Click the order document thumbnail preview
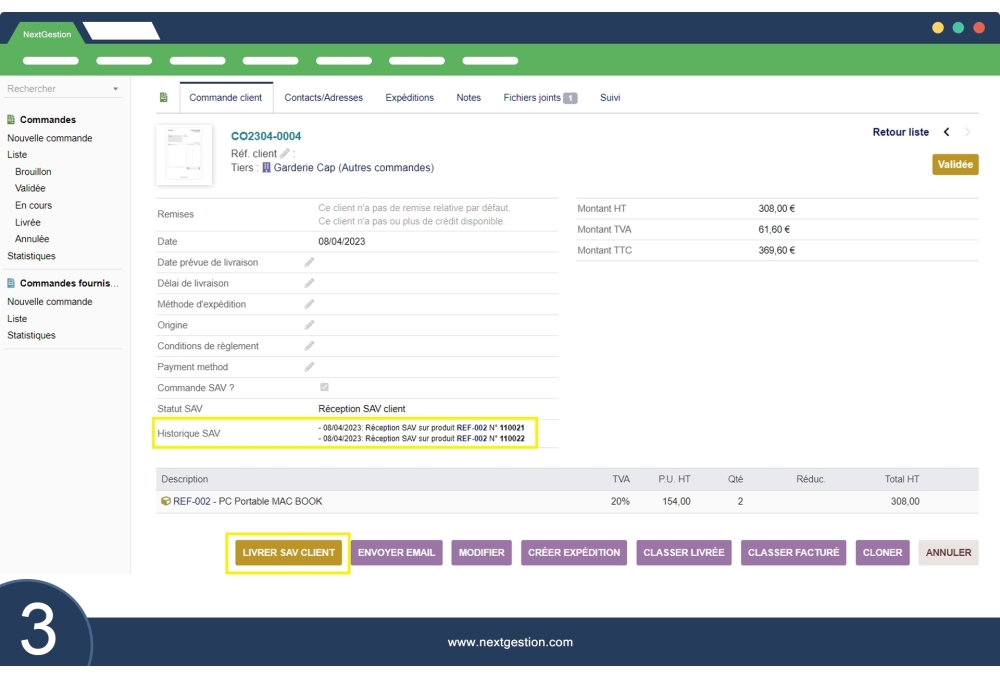Image resolution: width=1000 pixels, height=679 pixels. click(x=184, y=155)
